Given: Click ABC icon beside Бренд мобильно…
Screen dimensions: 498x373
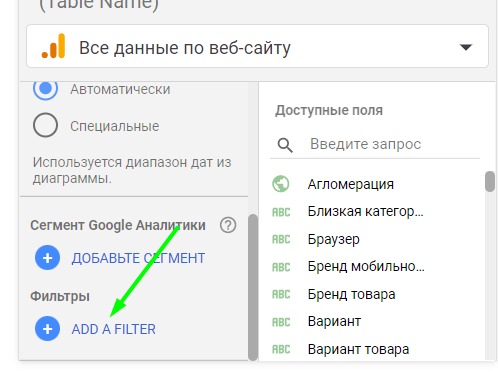Looking at the screenshot, I should click(281, 267).
